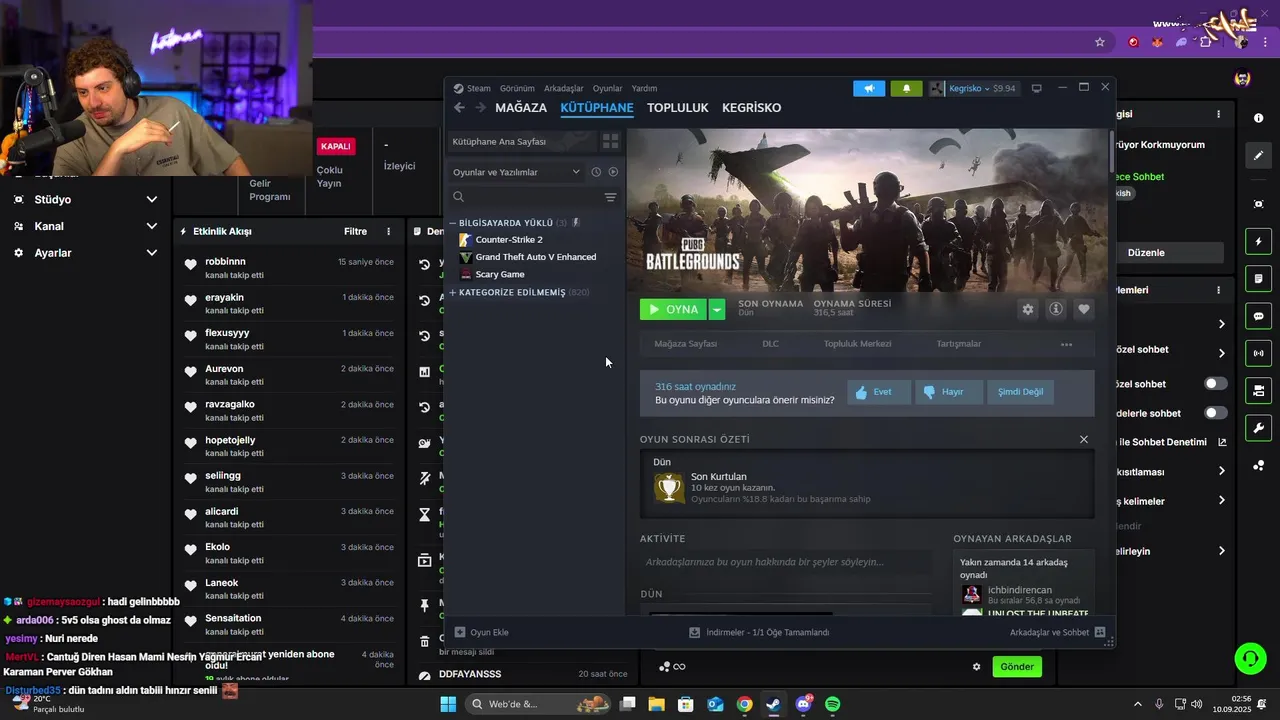1280x720 pixels.
Task: Toggle the first 'özel sohbet' switch
Action: pyautogui.click(x=1215, y=383)
